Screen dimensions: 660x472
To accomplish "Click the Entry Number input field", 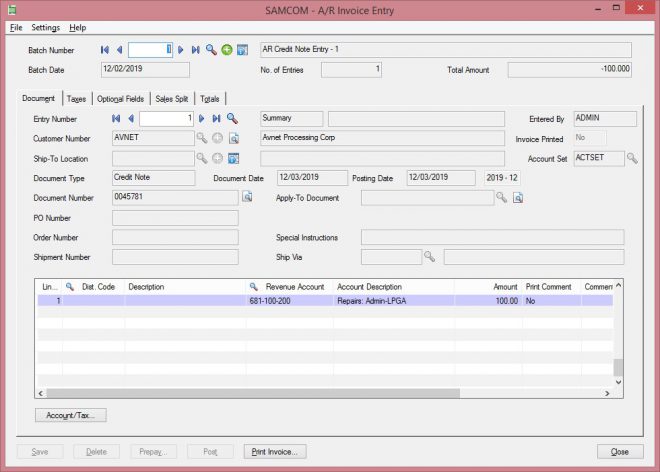I will [x=166, y=119].
